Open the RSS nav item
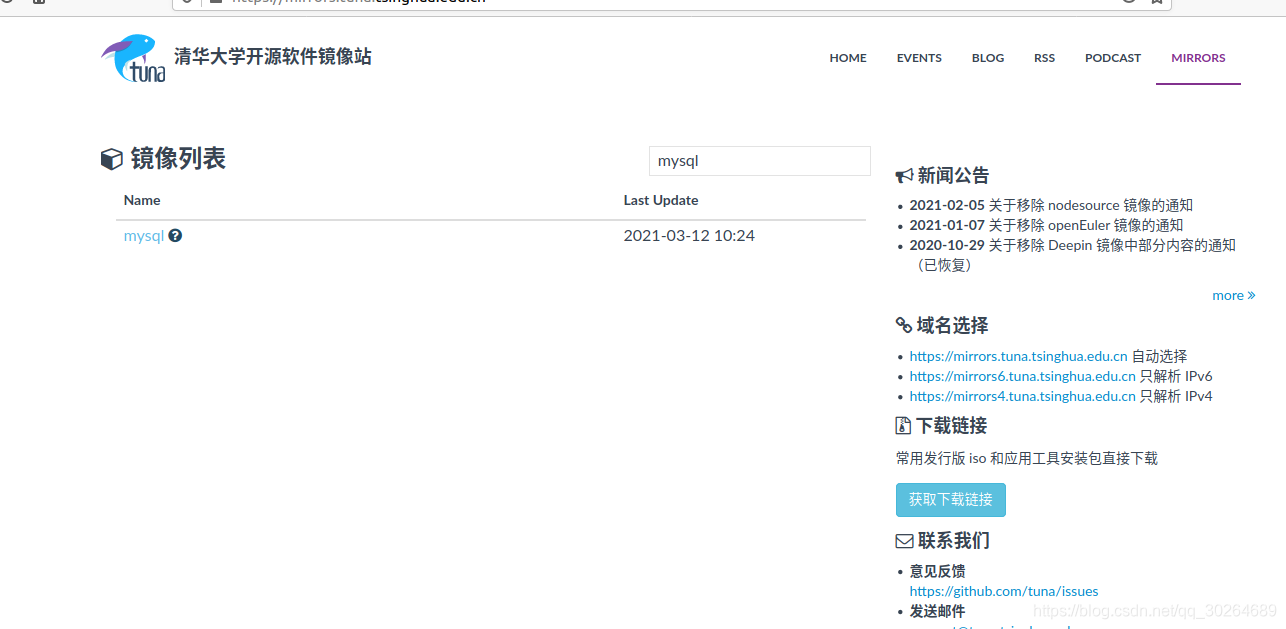This screenshot has height=629, width=1286. tap(1044, 58)
